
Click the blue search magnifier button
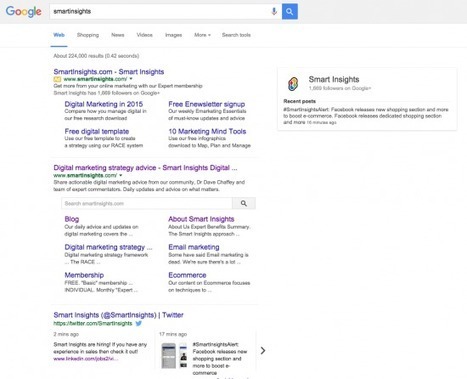[290, 11]
